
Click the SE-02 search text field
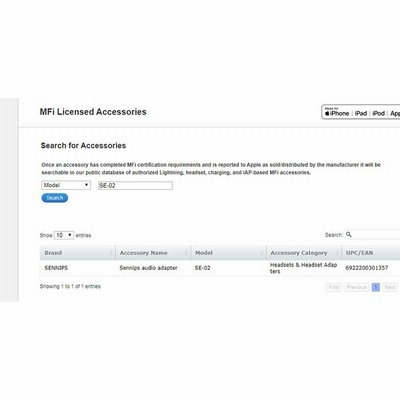(x=135, y=186)
